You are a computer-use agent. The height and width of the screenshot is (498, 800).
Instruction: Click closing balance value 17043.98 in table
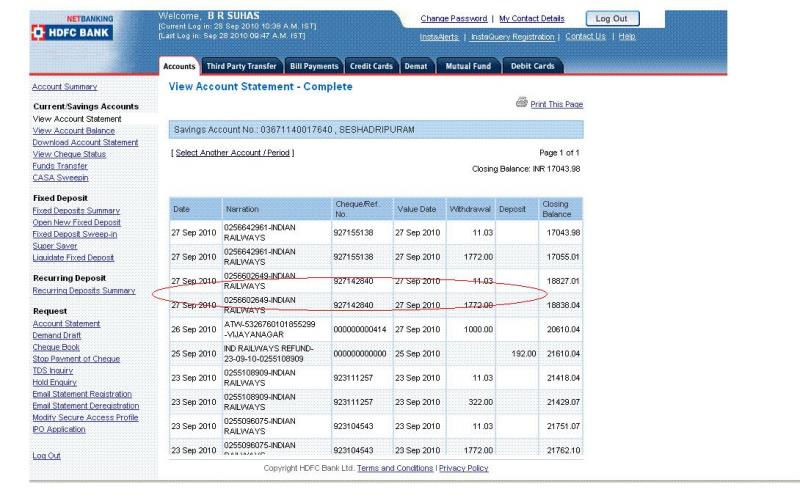tap(563, 233)
